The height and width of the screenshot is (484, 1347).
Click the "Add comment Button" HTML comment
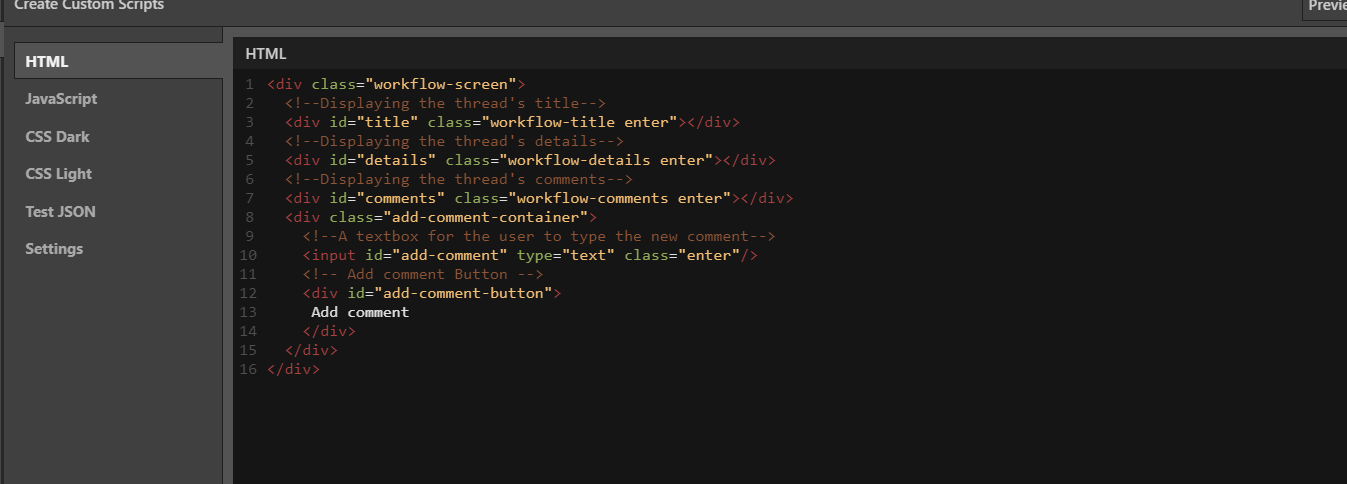(x=423, y=274)
